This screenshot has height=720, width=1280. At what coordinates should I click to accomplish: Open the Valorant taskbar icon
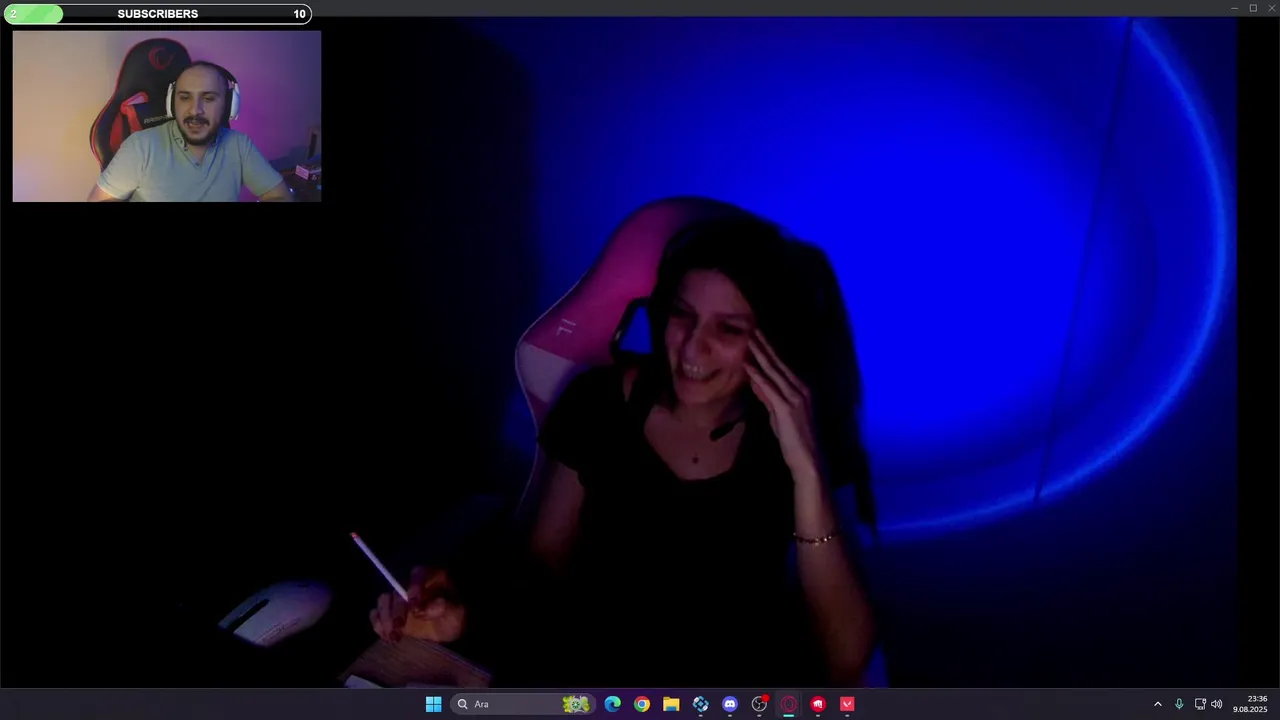click(x=847, y=704)
